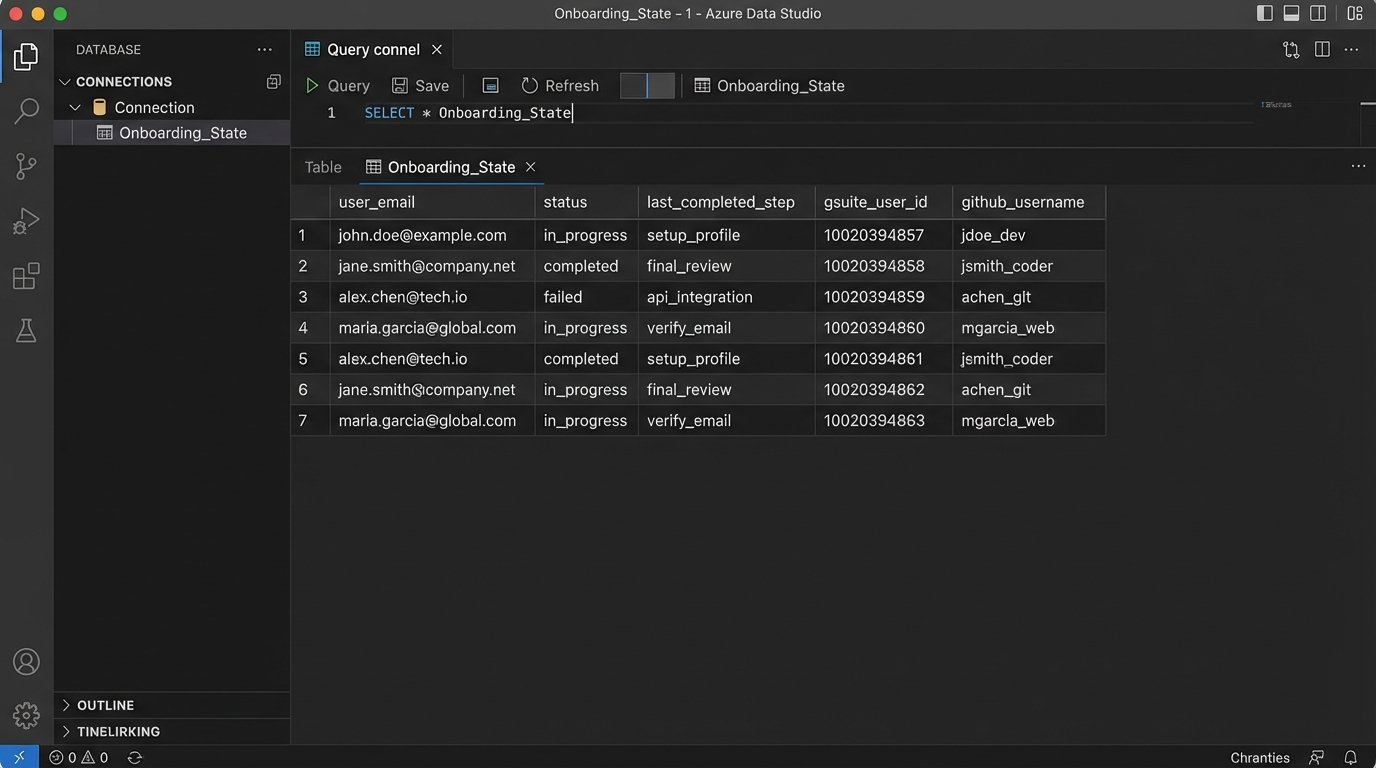
Task: Open the Testing flask icon
Action: [x=26, y=331]
